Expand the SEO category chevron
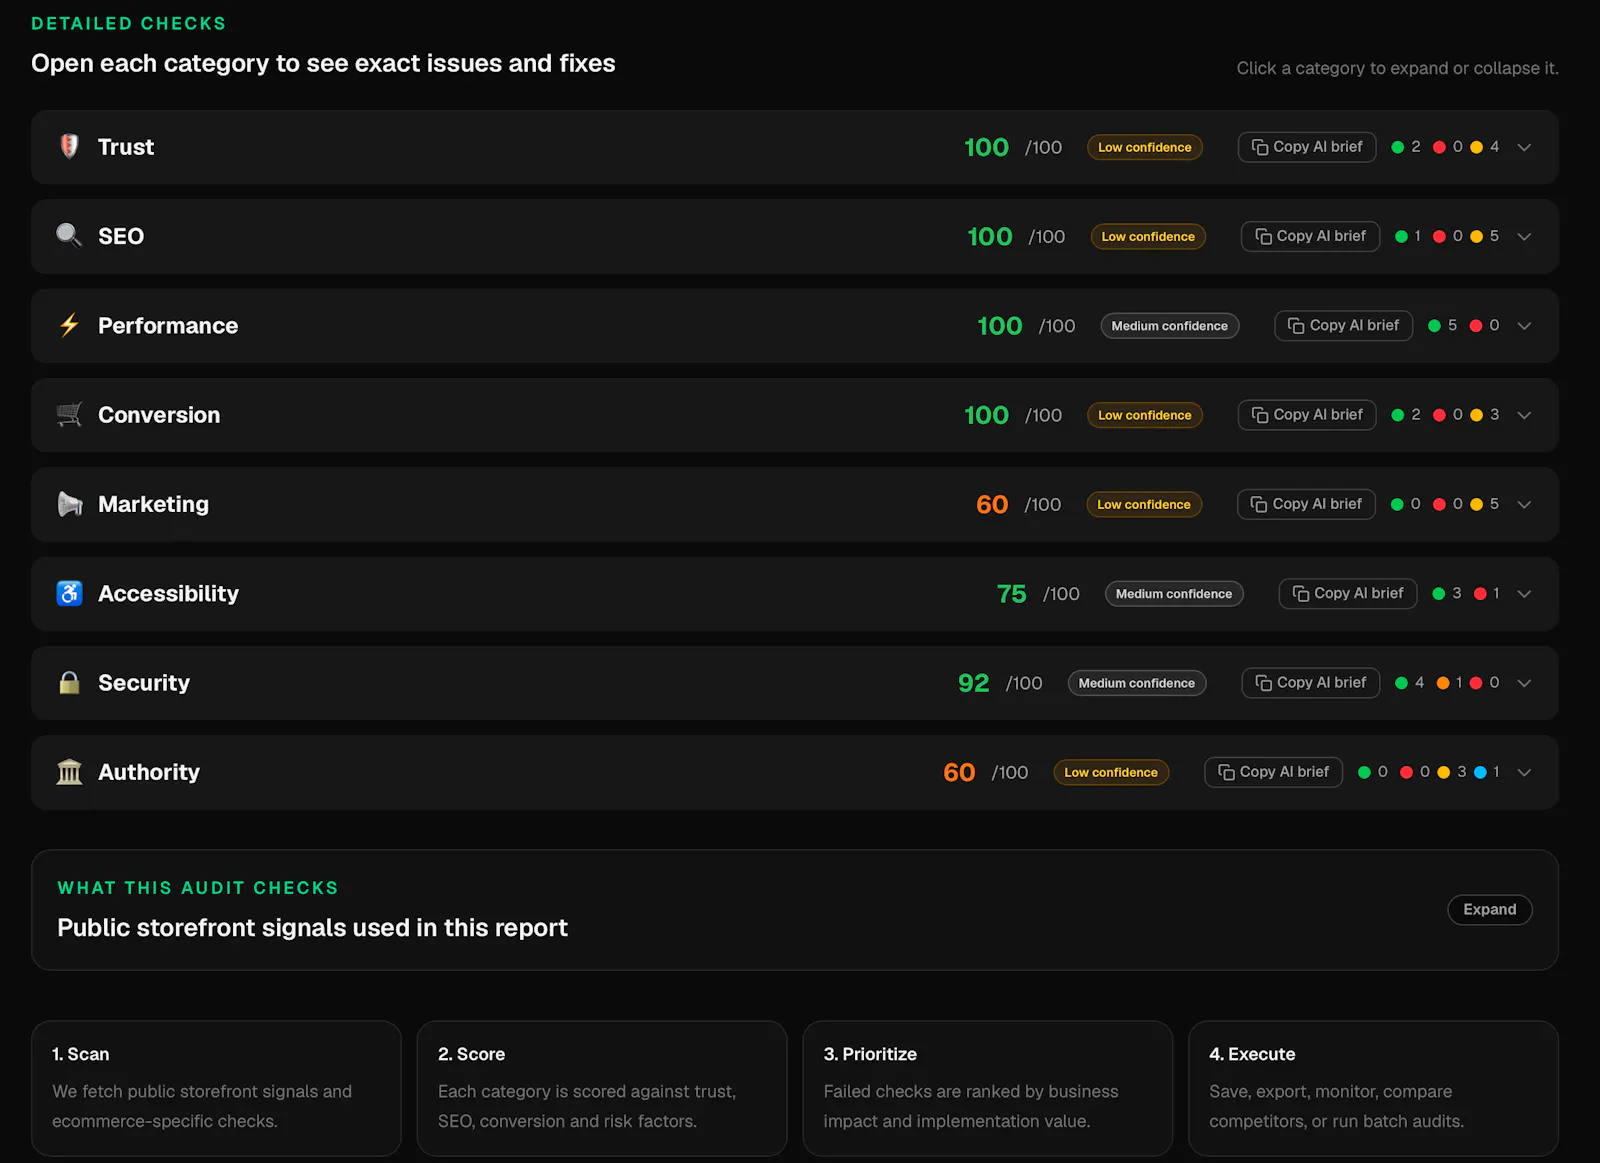 click(1524, 236)
